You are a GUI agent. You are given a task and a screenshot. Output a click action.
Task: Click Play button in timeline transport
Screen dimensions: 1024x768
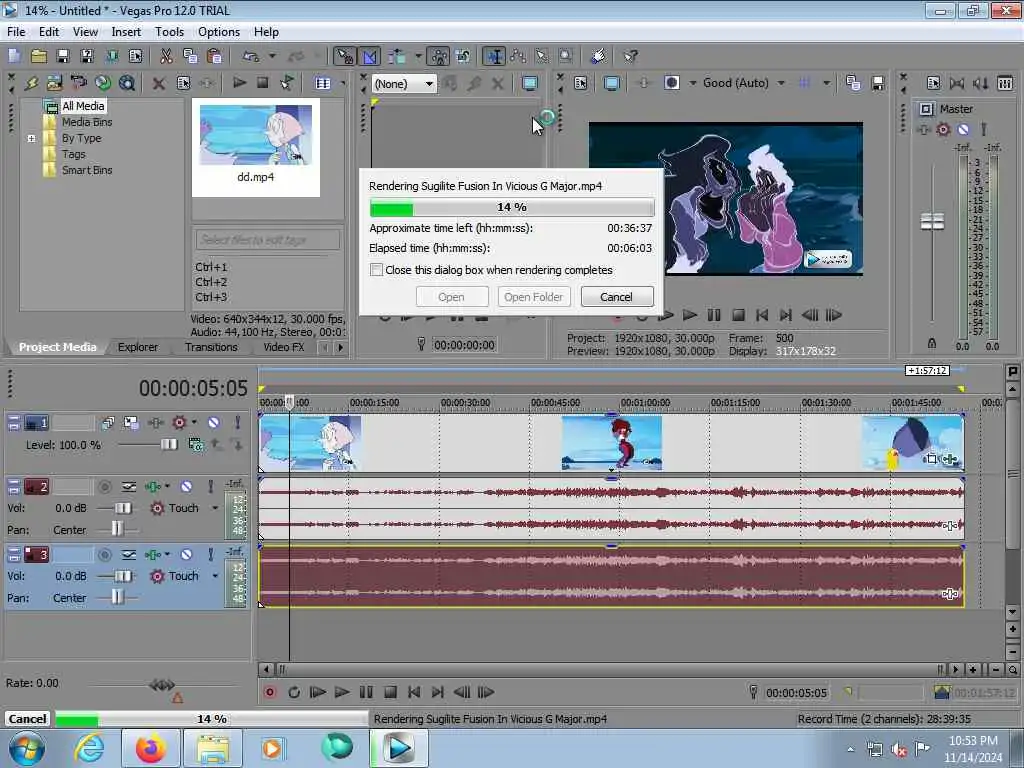click(342, 692)
